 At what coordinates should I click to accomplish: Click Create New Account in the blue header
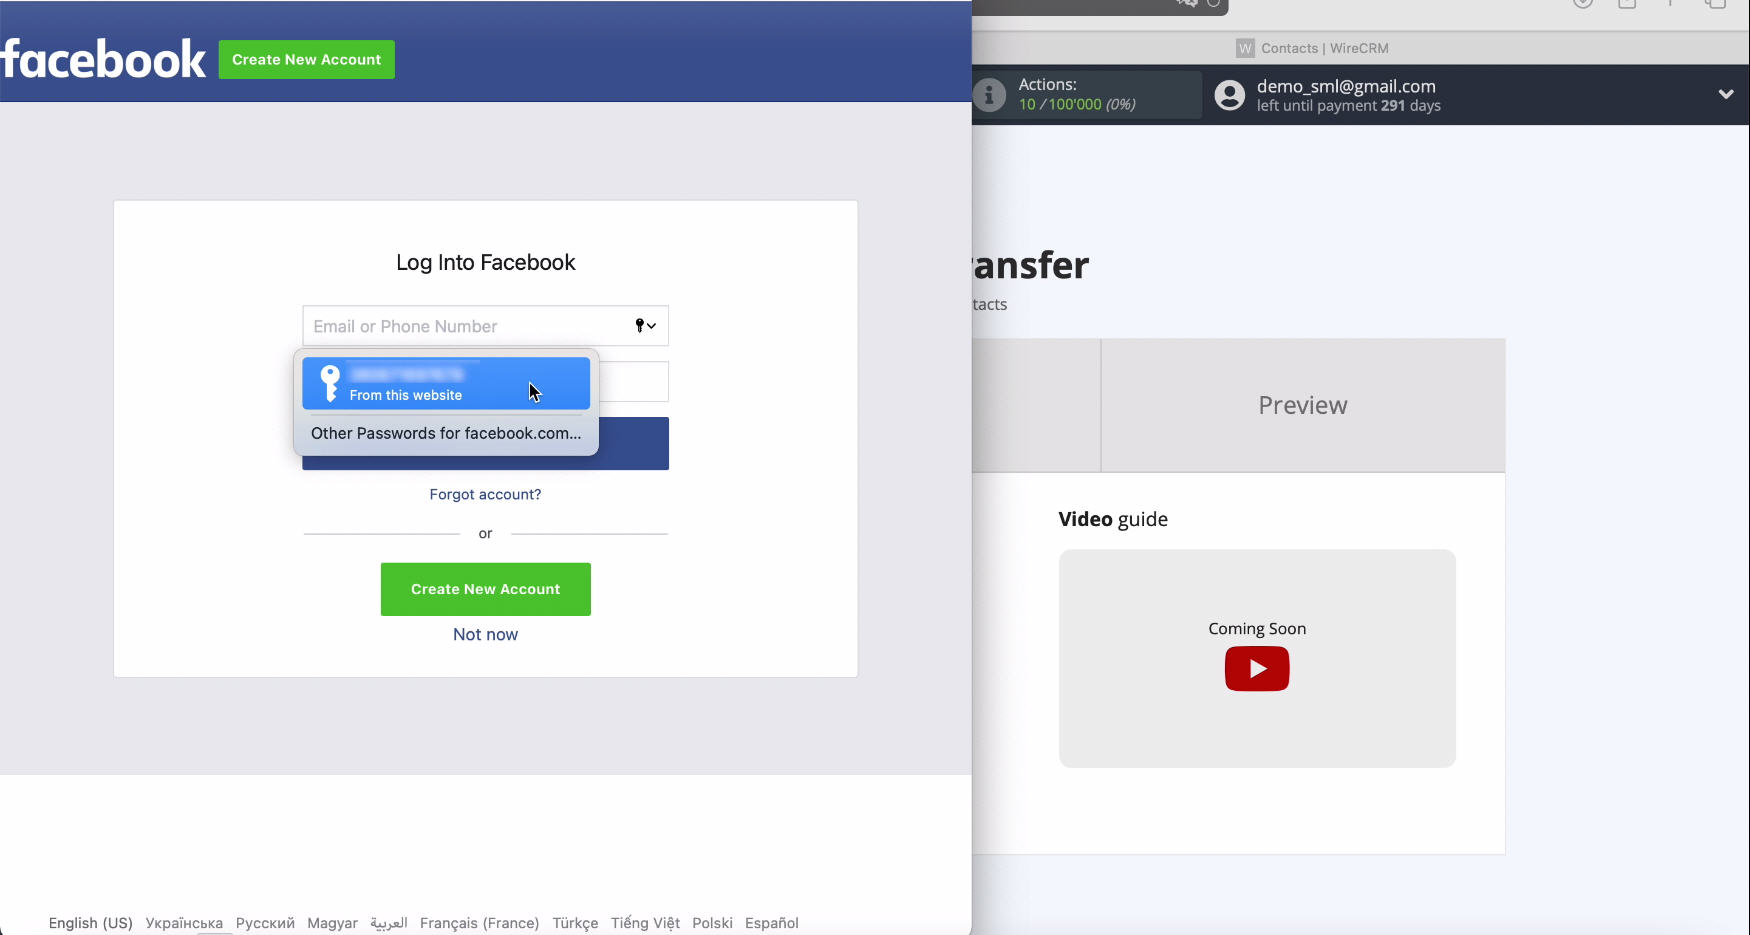coord(307,60)
